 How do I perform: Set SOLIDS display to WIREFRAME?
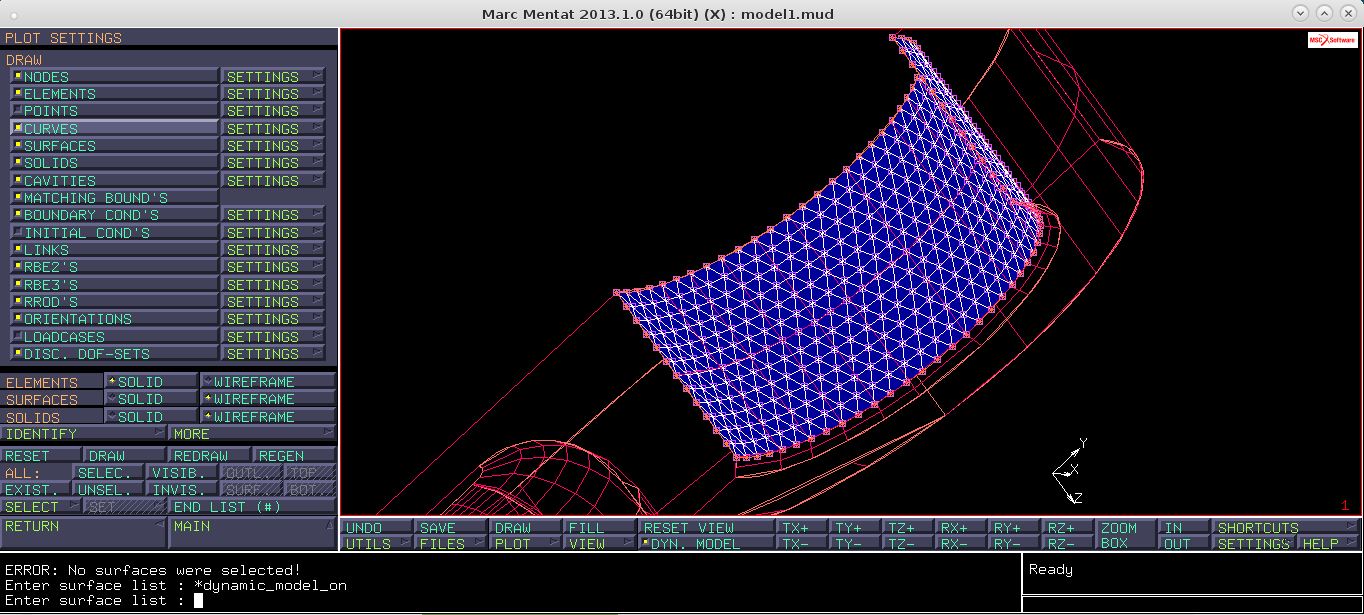tap(268, 417)
